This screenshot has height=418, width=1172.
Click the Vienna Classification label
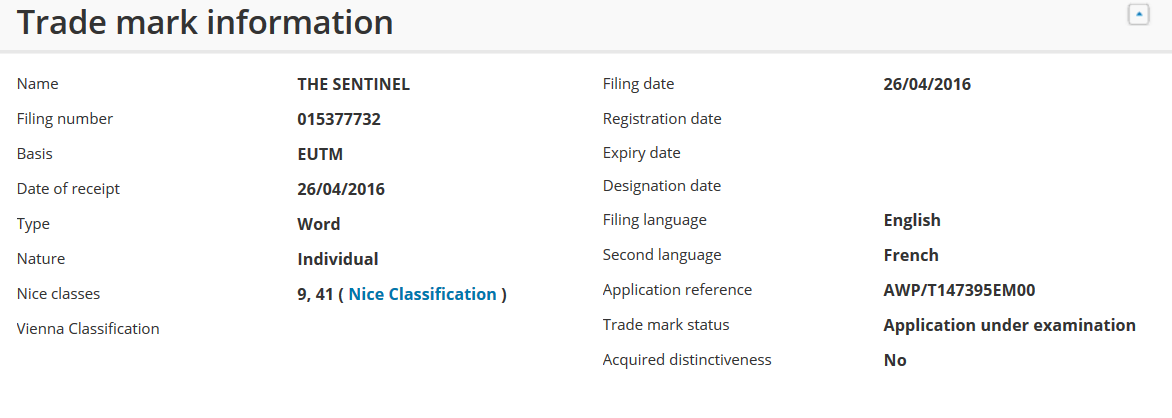tap(88, 329)
